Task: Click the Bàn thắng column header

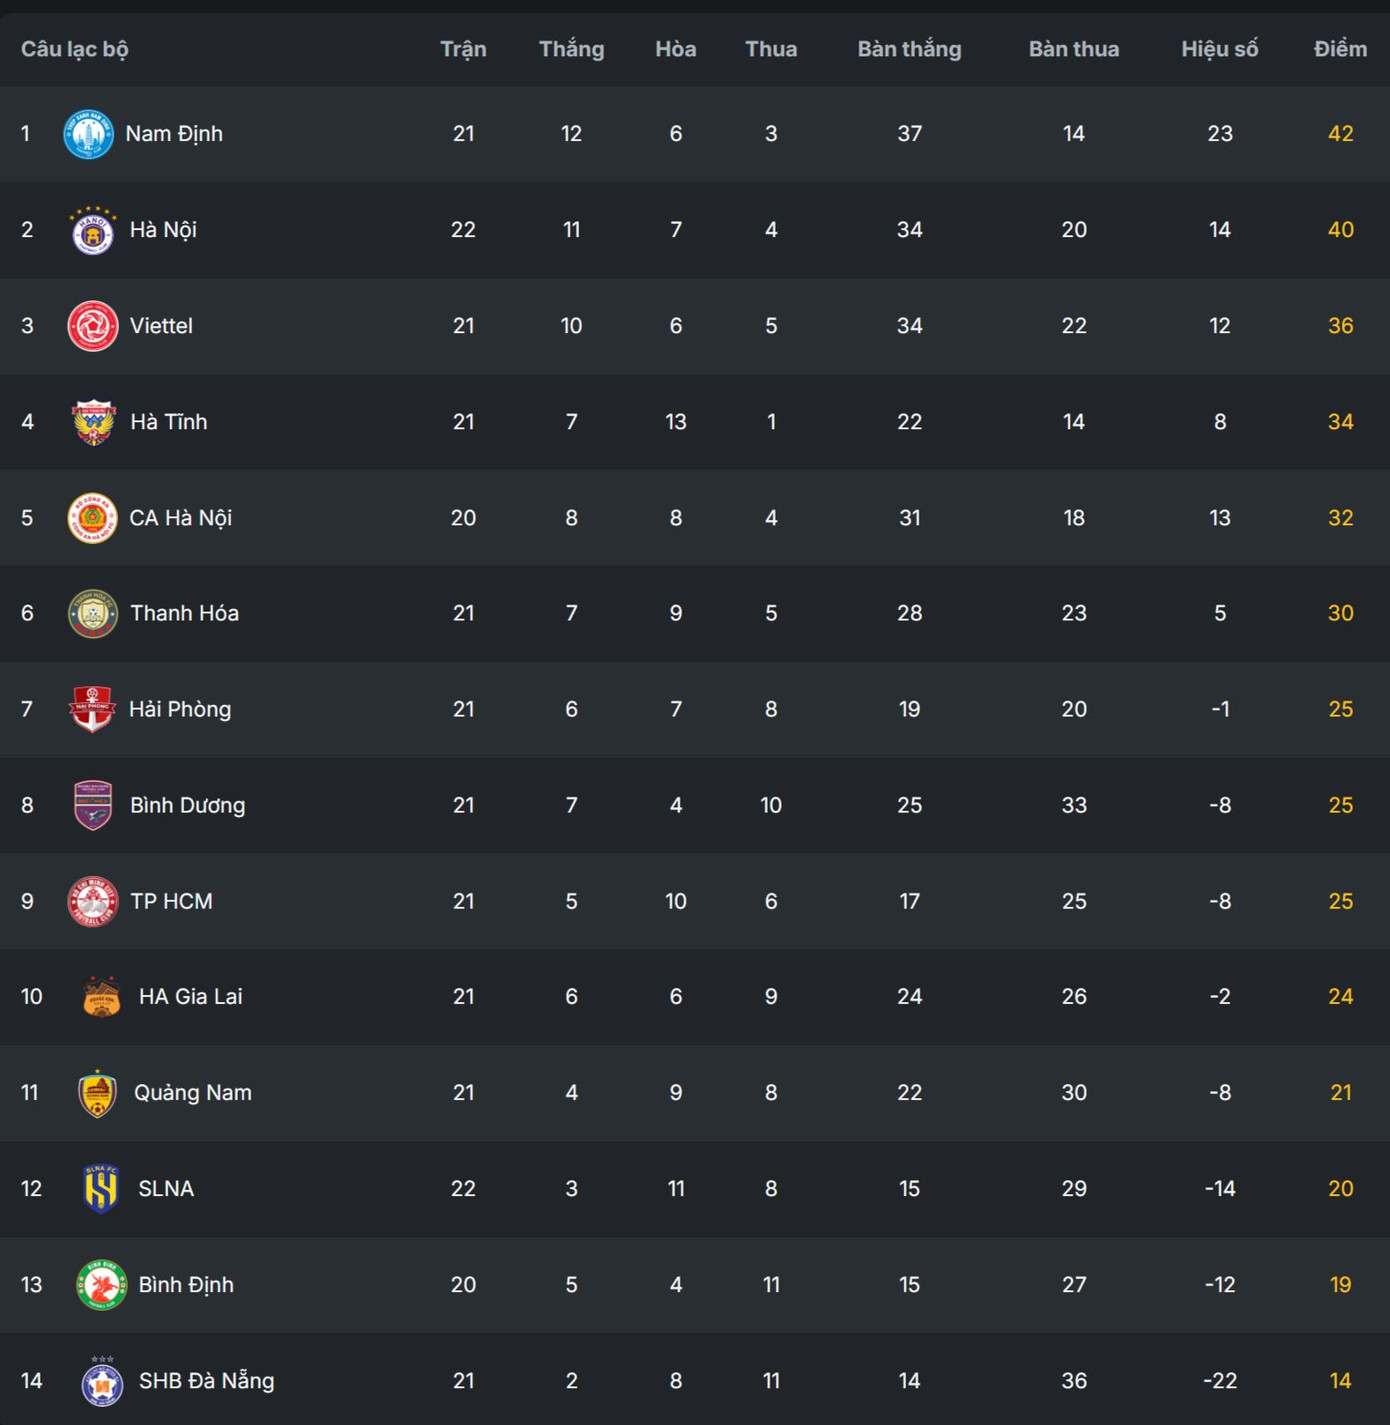Action: (x=909, y=49)
